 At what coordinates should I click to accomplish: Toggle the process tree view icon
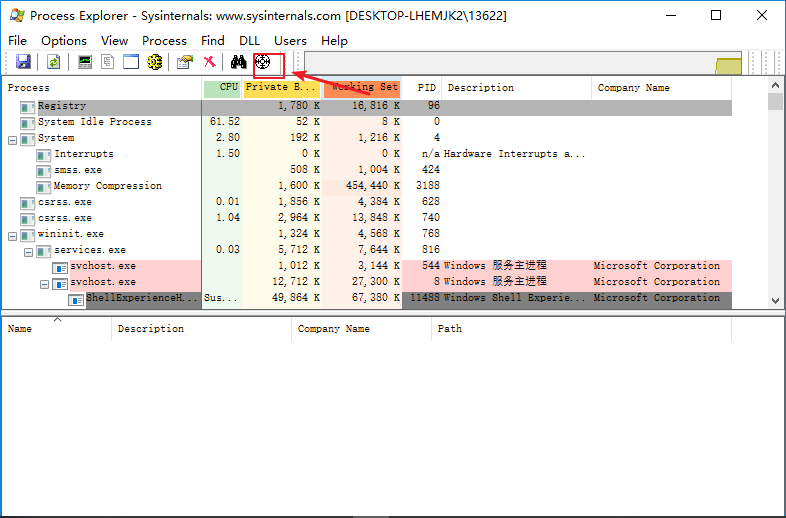pos(107,62)
